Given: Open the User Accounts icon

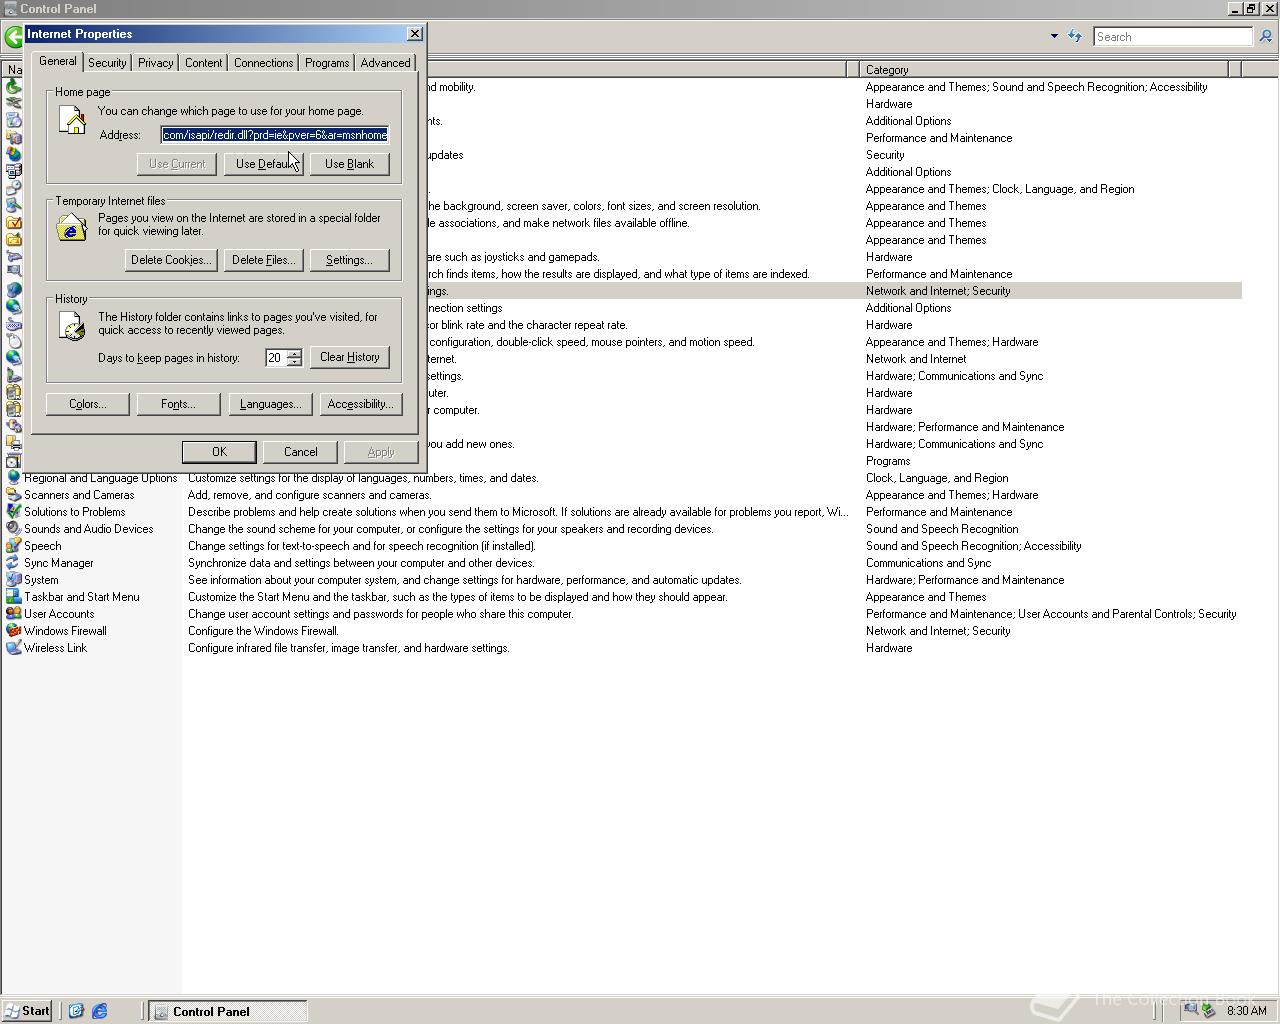Looking at the screenshot, I should (13, 614).
